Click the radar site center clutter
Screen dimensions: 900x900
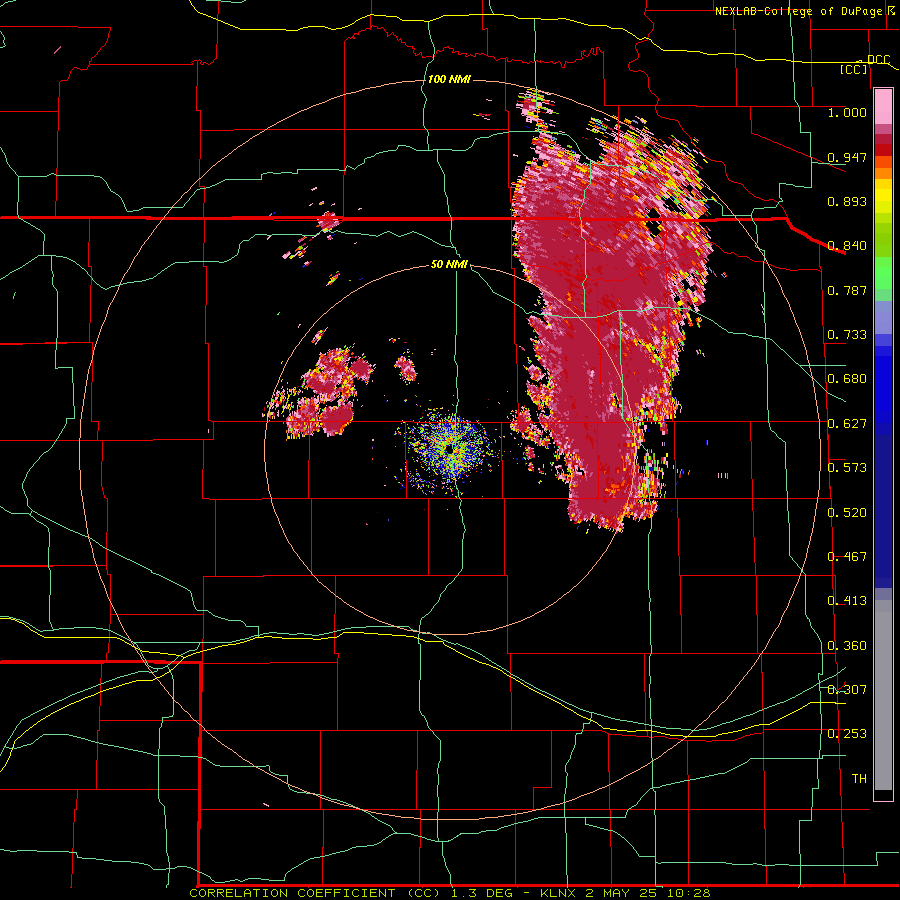451,451
